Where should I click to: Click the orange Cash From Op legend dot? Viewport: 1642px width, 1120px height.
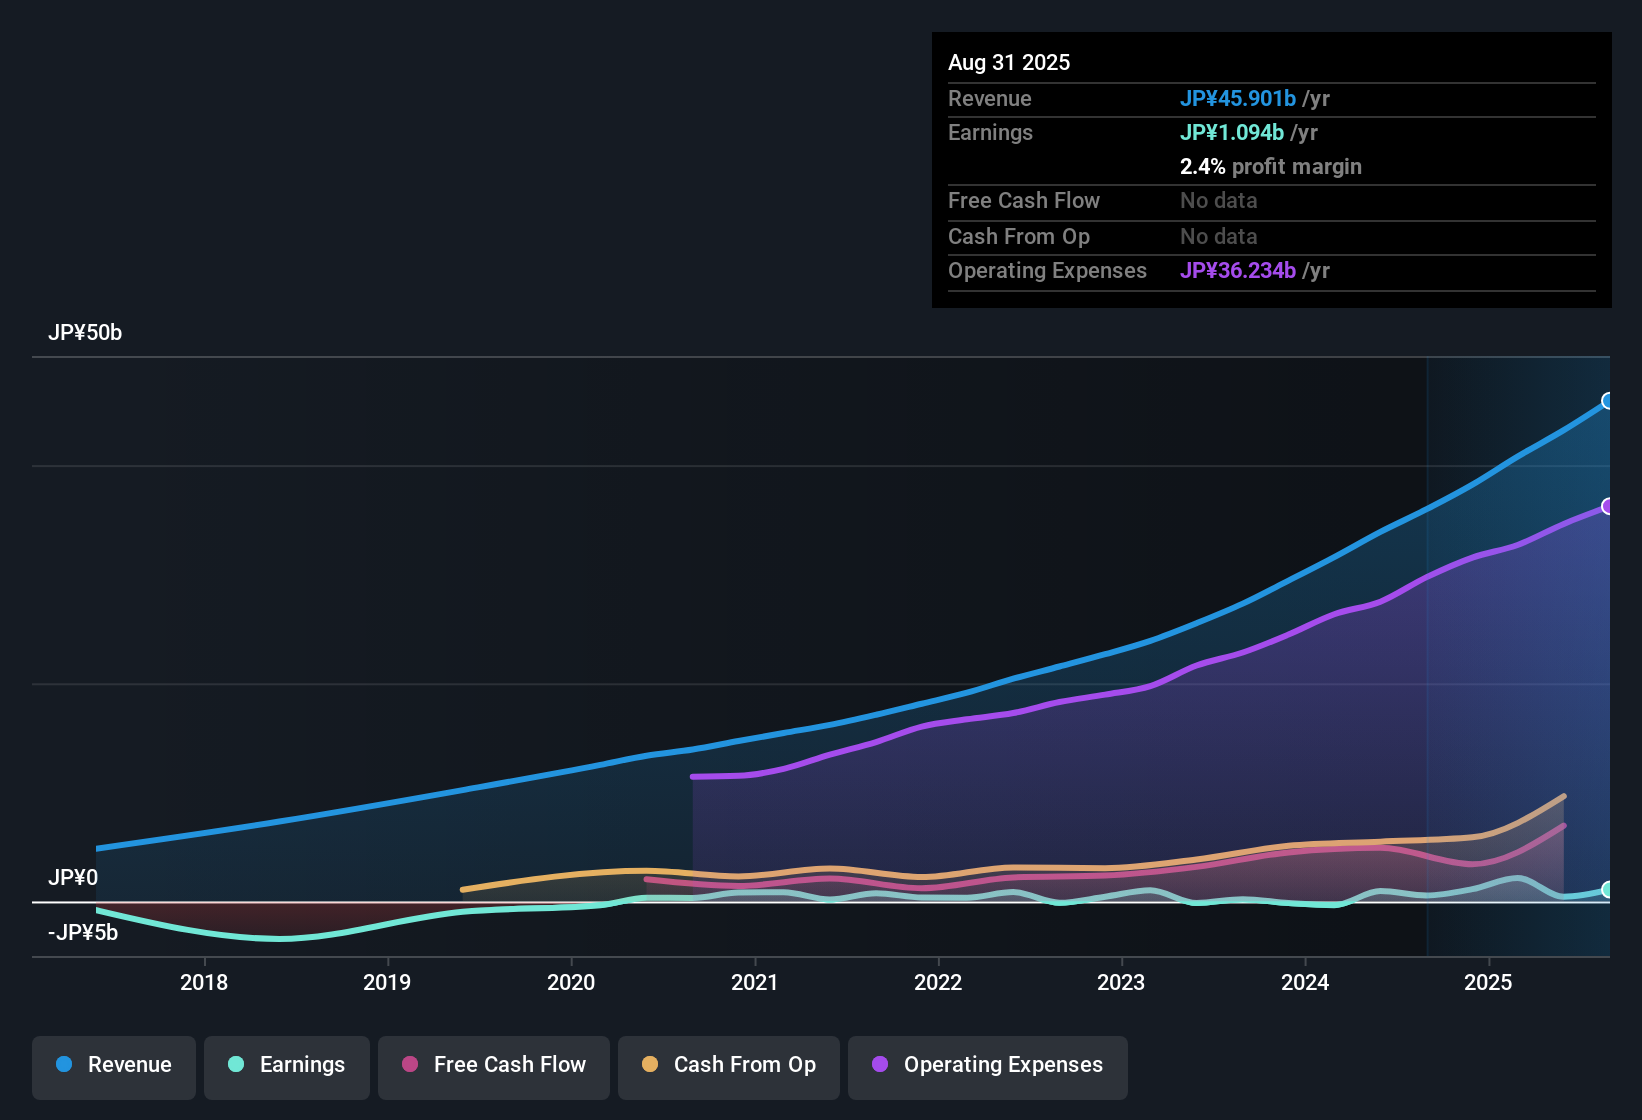[649, 1065]
